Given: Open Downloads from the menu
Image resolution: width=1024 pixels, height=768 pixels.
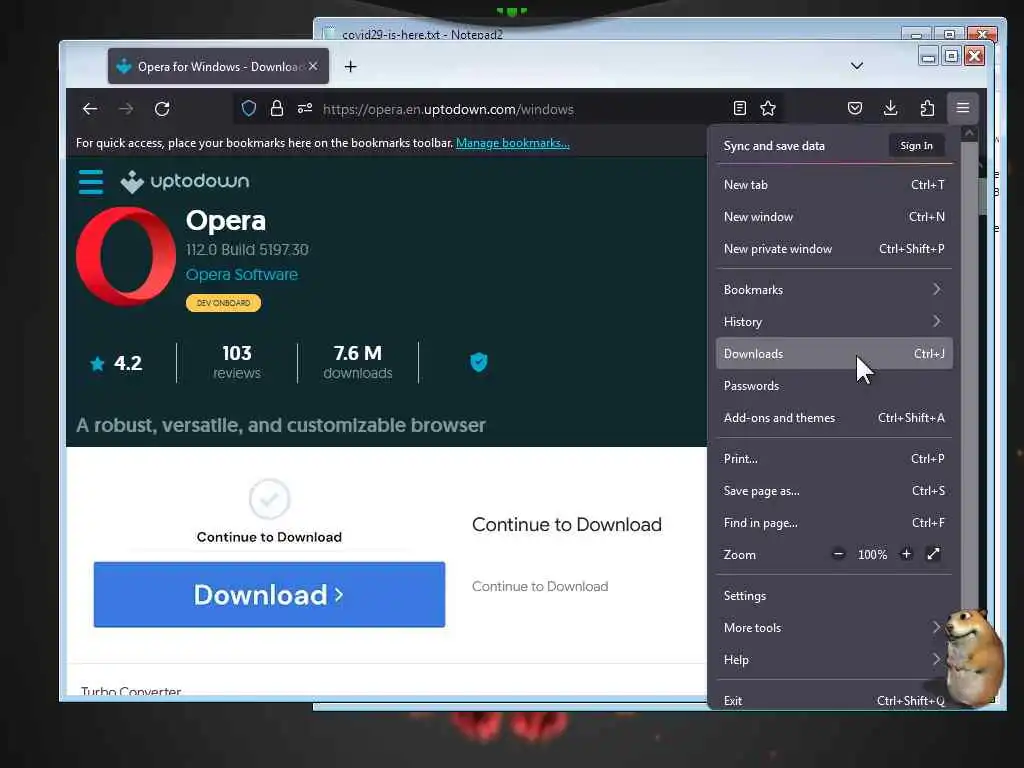Looking at the screenshot, I should [x=834, y=353].
